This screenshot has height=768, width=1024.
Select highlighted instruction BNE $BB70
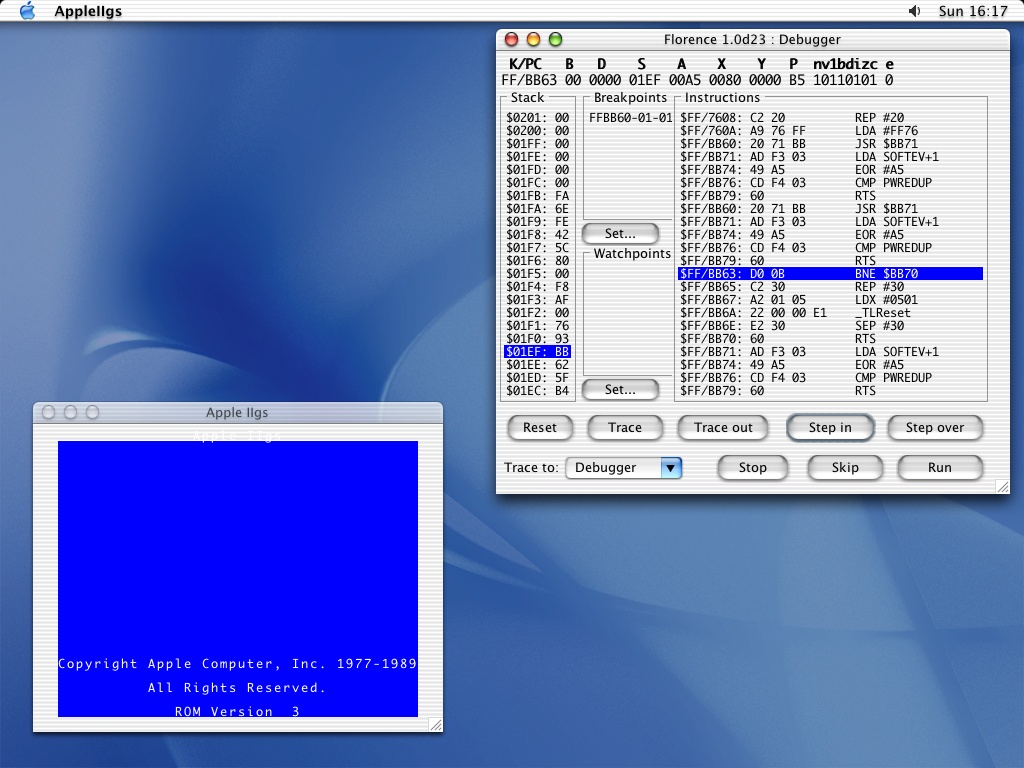coord(831,274)
